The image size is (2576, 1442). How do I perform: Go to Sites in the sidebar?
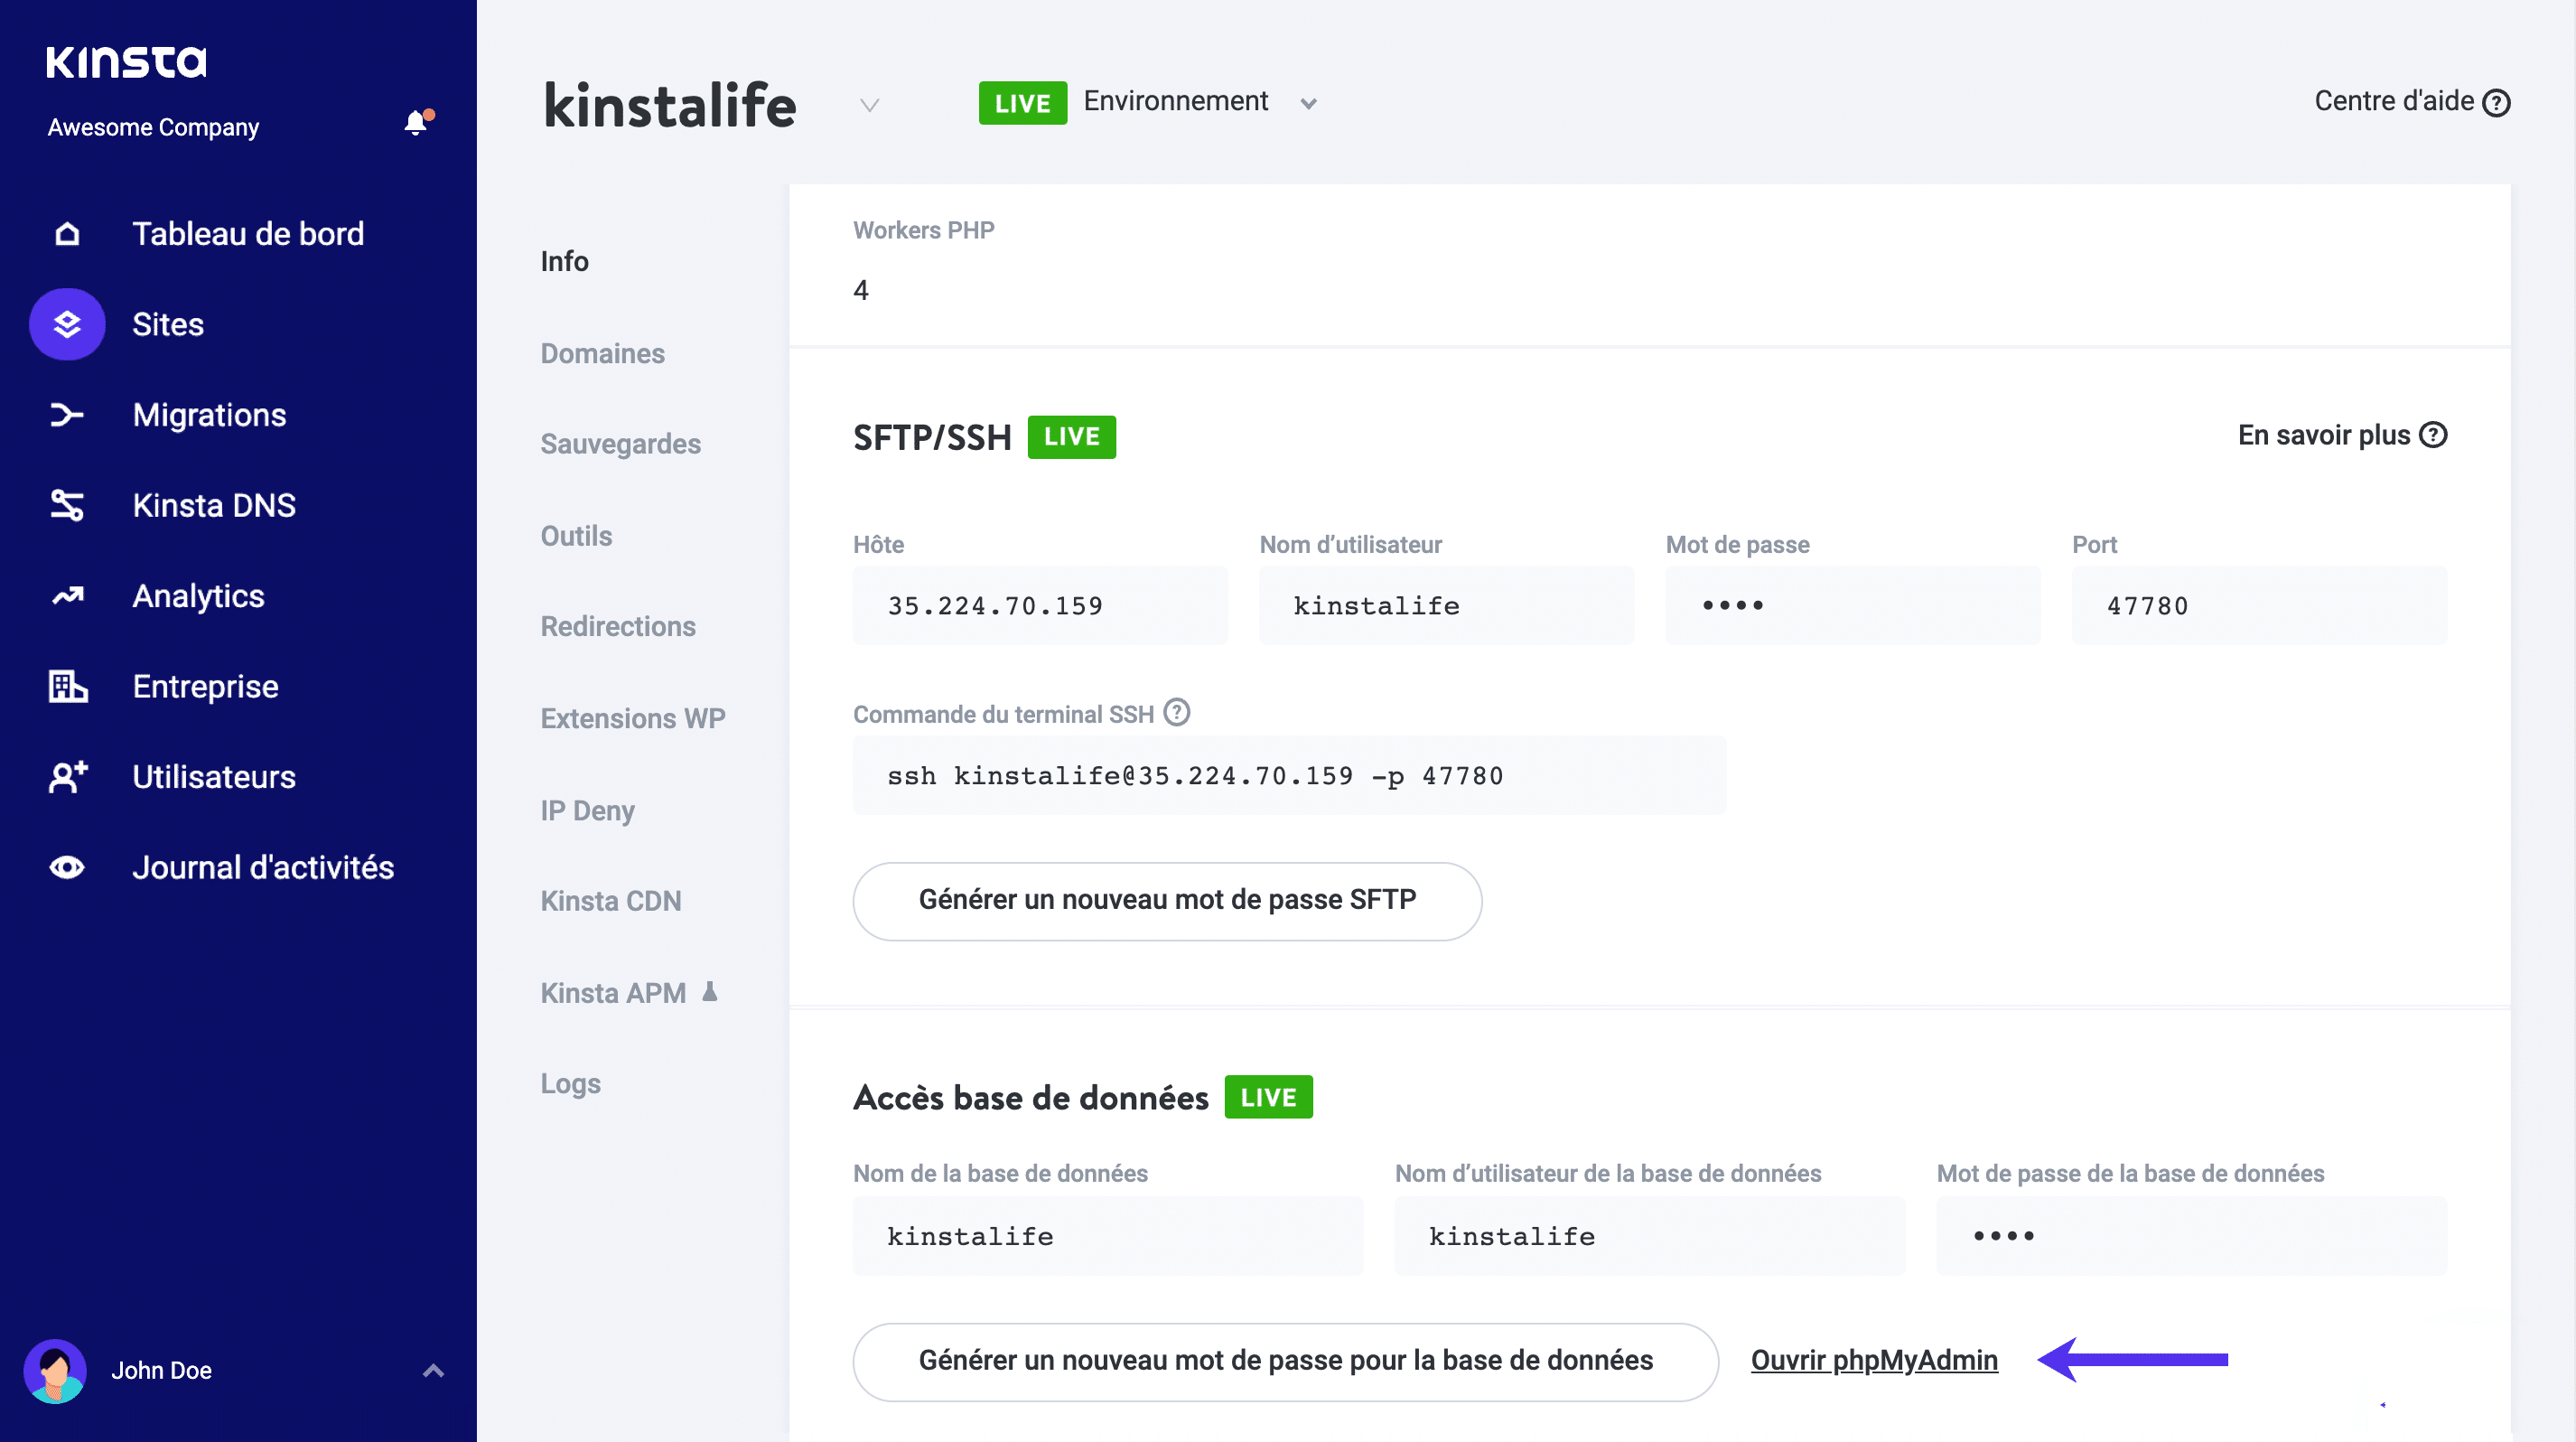(x=168, y=324)
